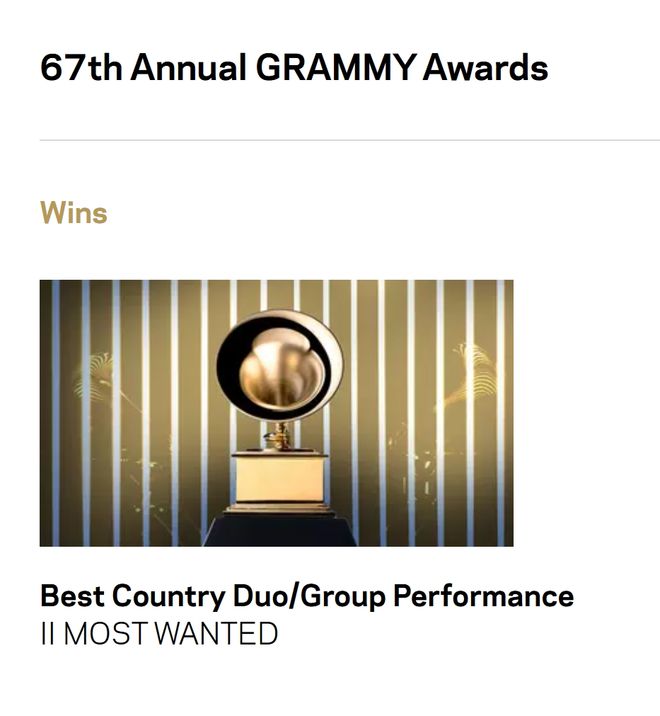The width and height of the screenshot is (660, 716).
Task: Click the golden gramophone horn in image
Action: coord(280,365)
